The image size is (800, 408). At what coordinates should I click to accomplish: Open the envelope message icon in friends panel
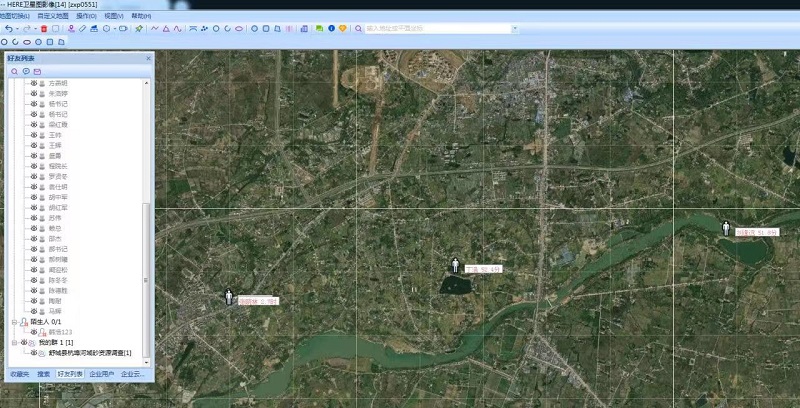coord(38,72)
